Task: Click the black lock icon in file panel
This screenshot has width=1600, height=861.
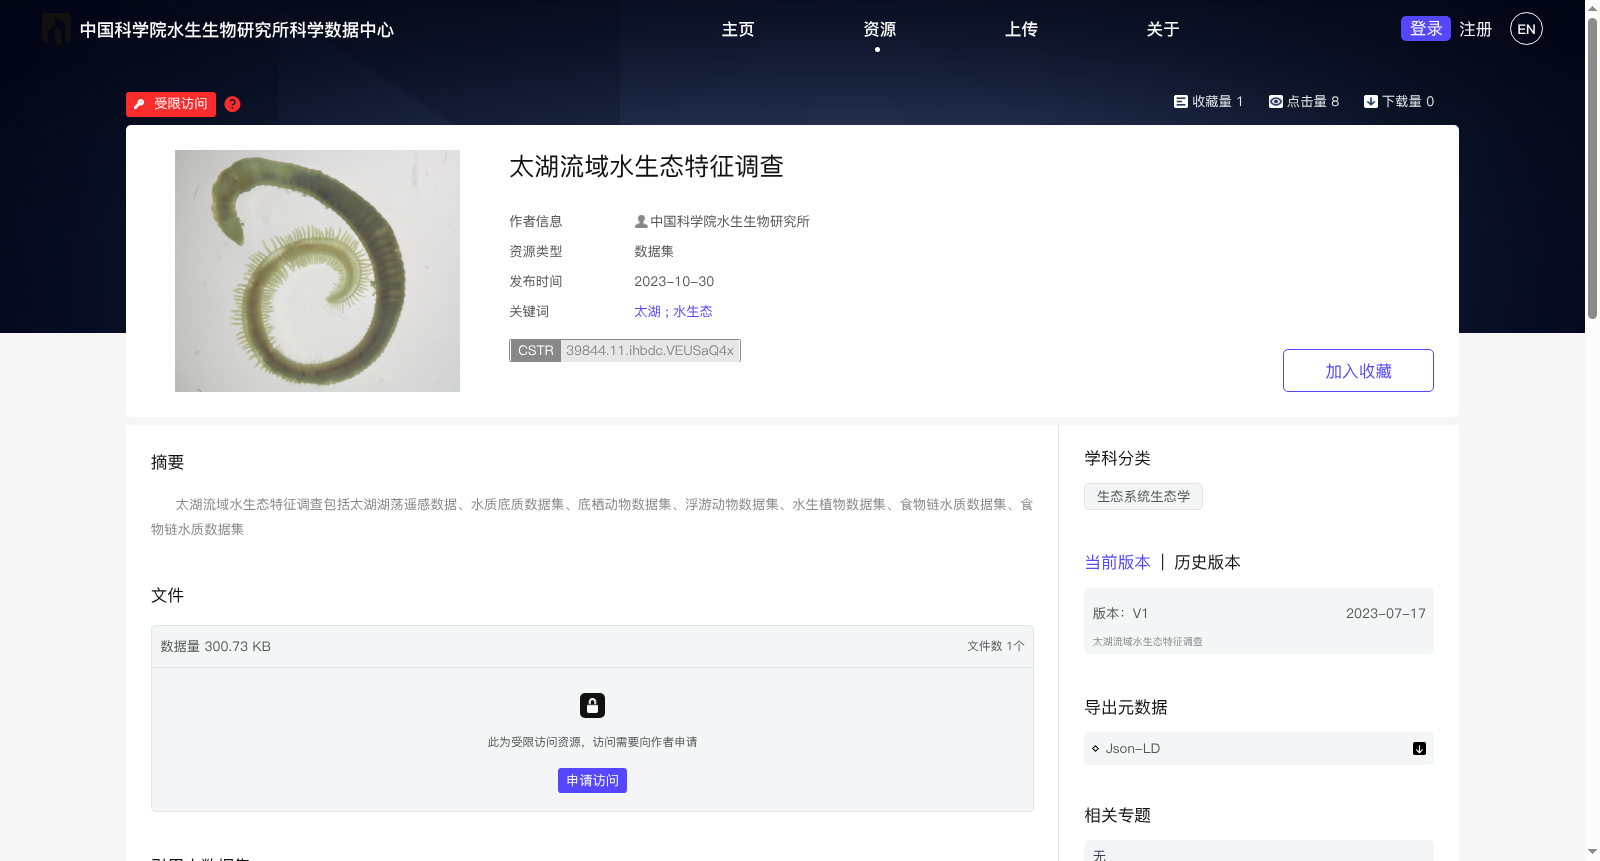Action: (x=592, y=706)
